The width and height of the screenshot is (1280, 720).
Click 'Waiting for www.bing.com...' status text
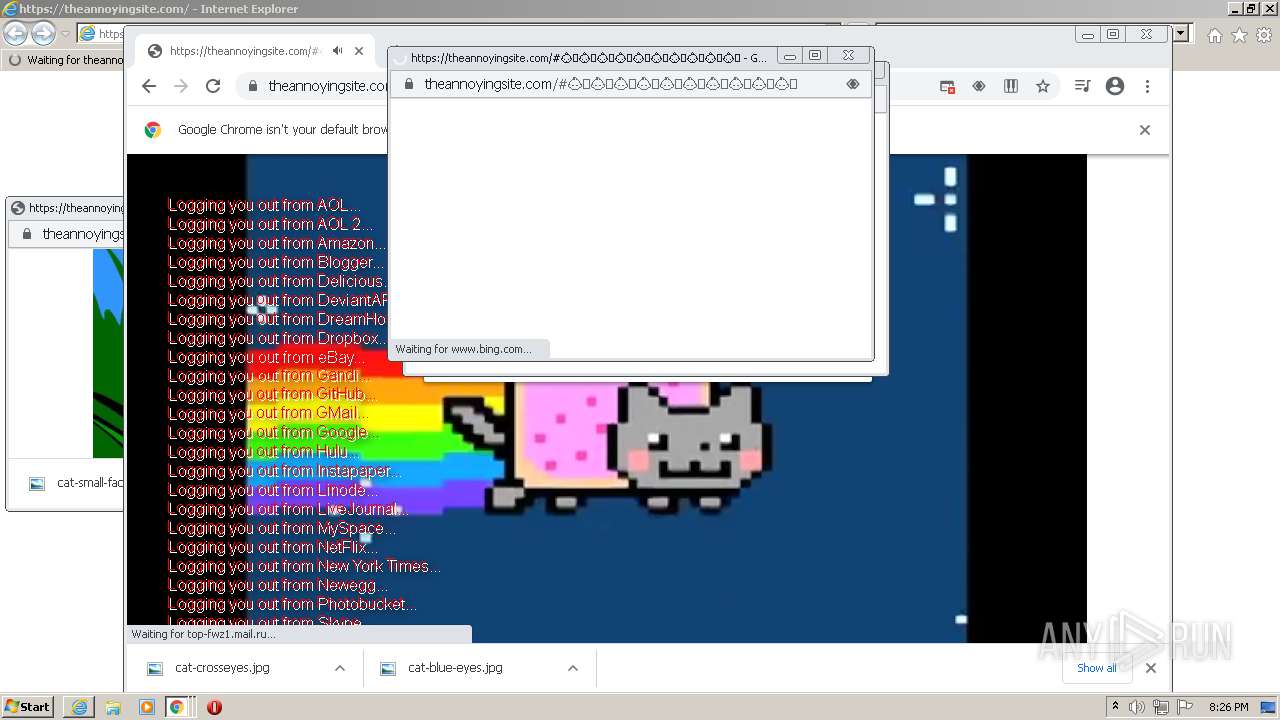coord(463,349)
